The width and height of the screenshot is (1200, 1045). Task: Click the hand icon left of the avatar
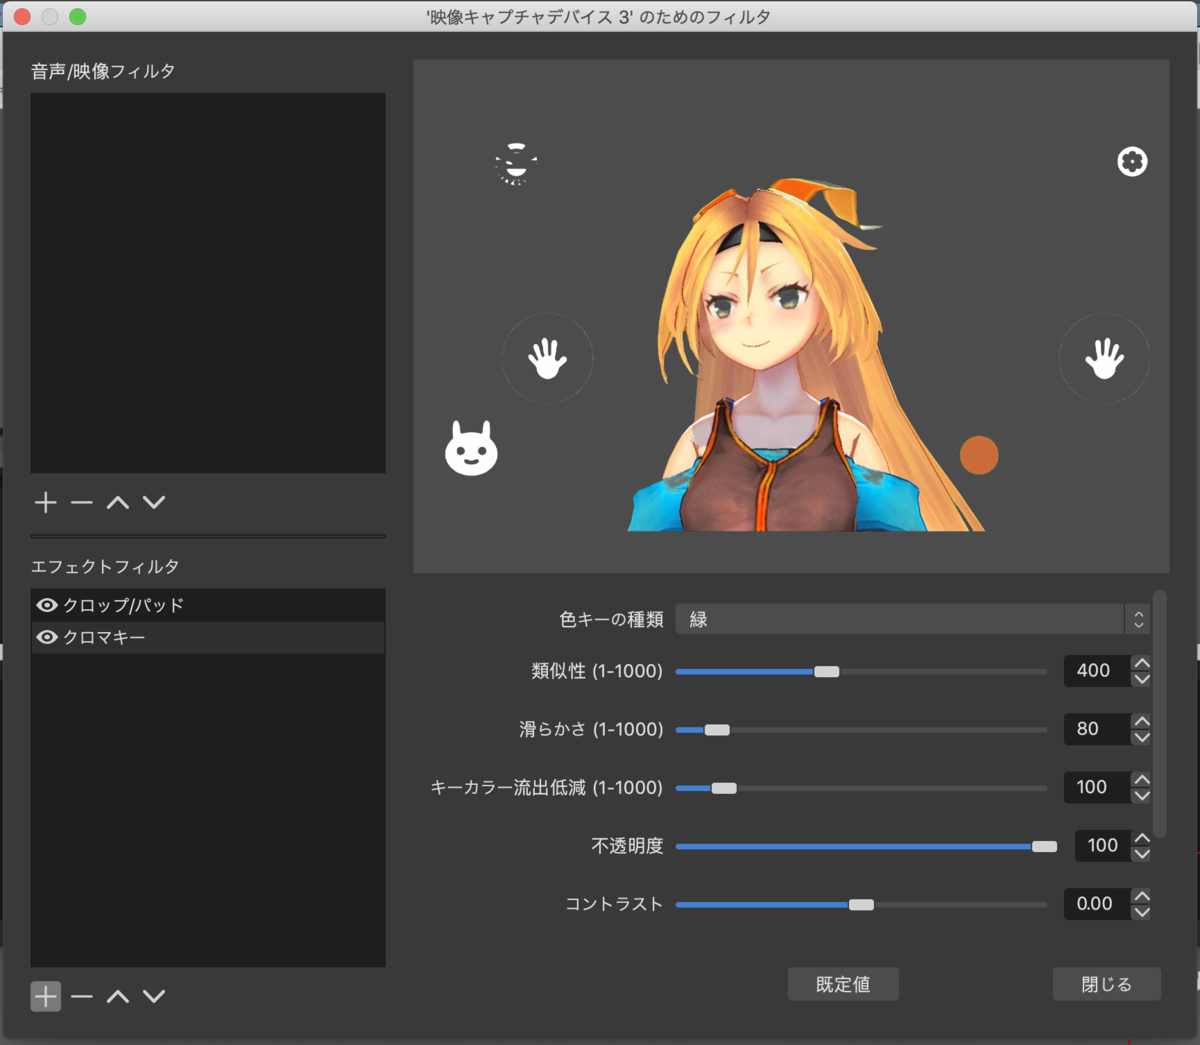(x=547, y=358)
